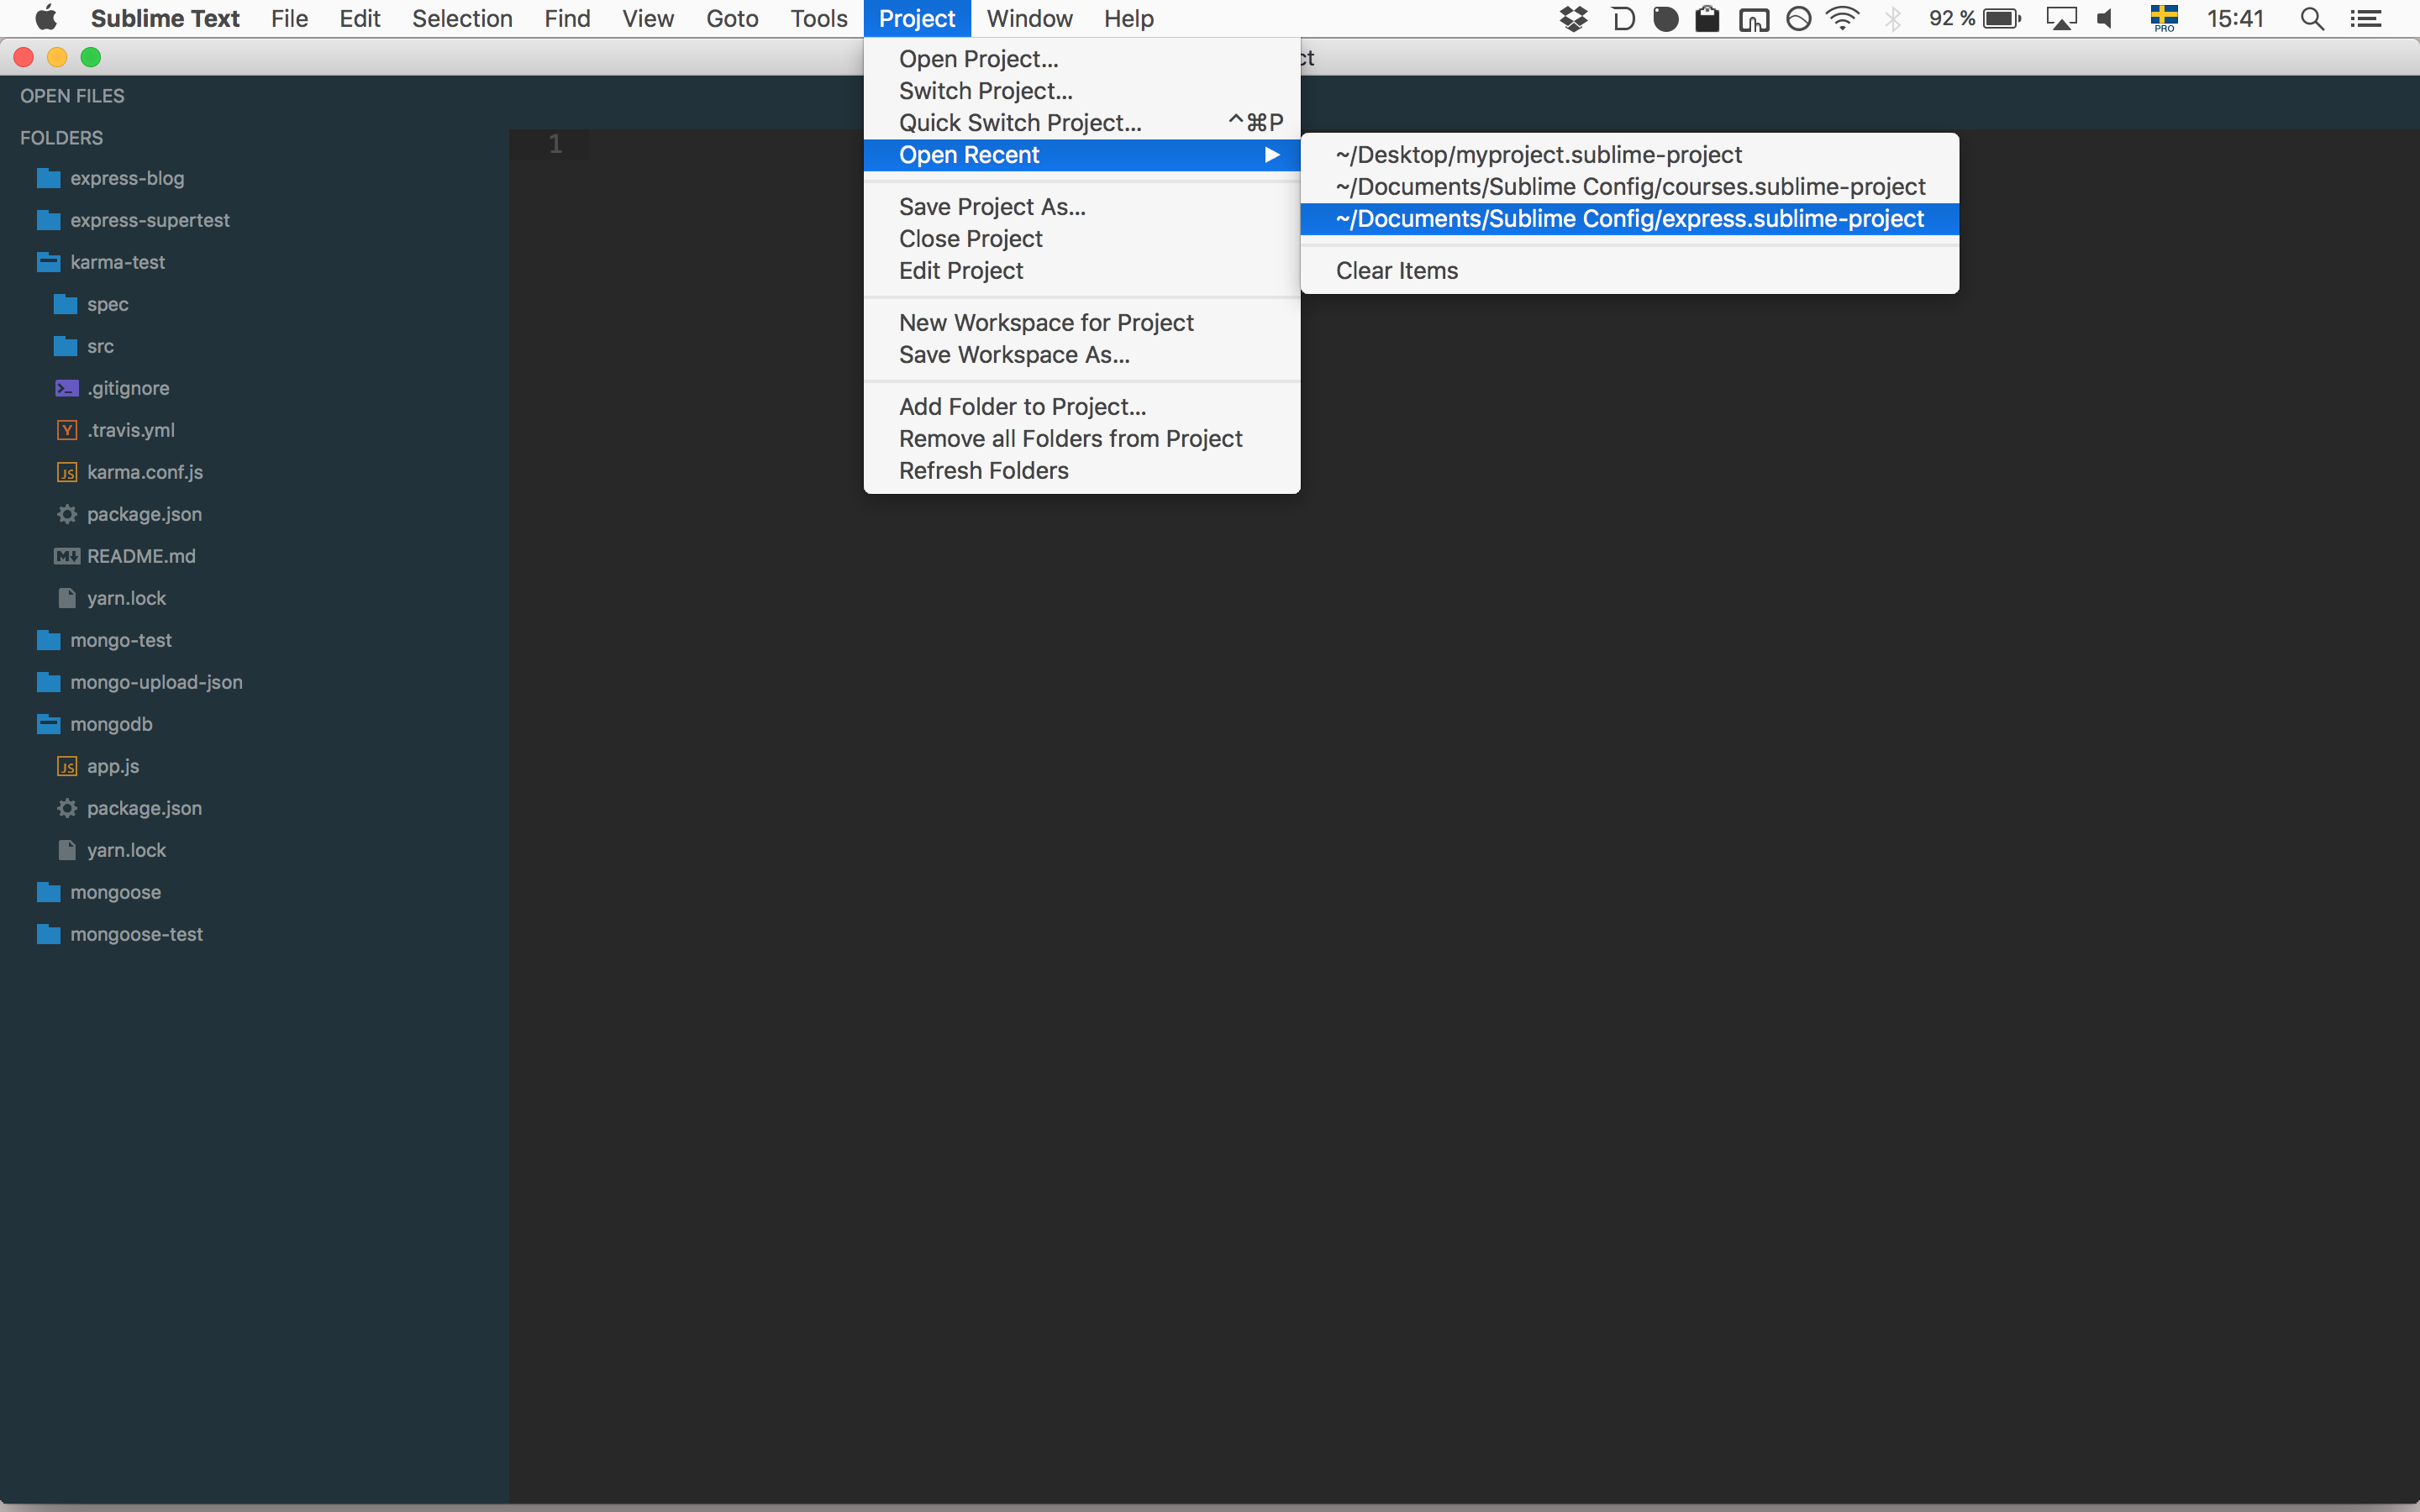
Task: Click the app.js JavaScript icon under mongodb
Action: pyautogui.click(x=66, y=766)
